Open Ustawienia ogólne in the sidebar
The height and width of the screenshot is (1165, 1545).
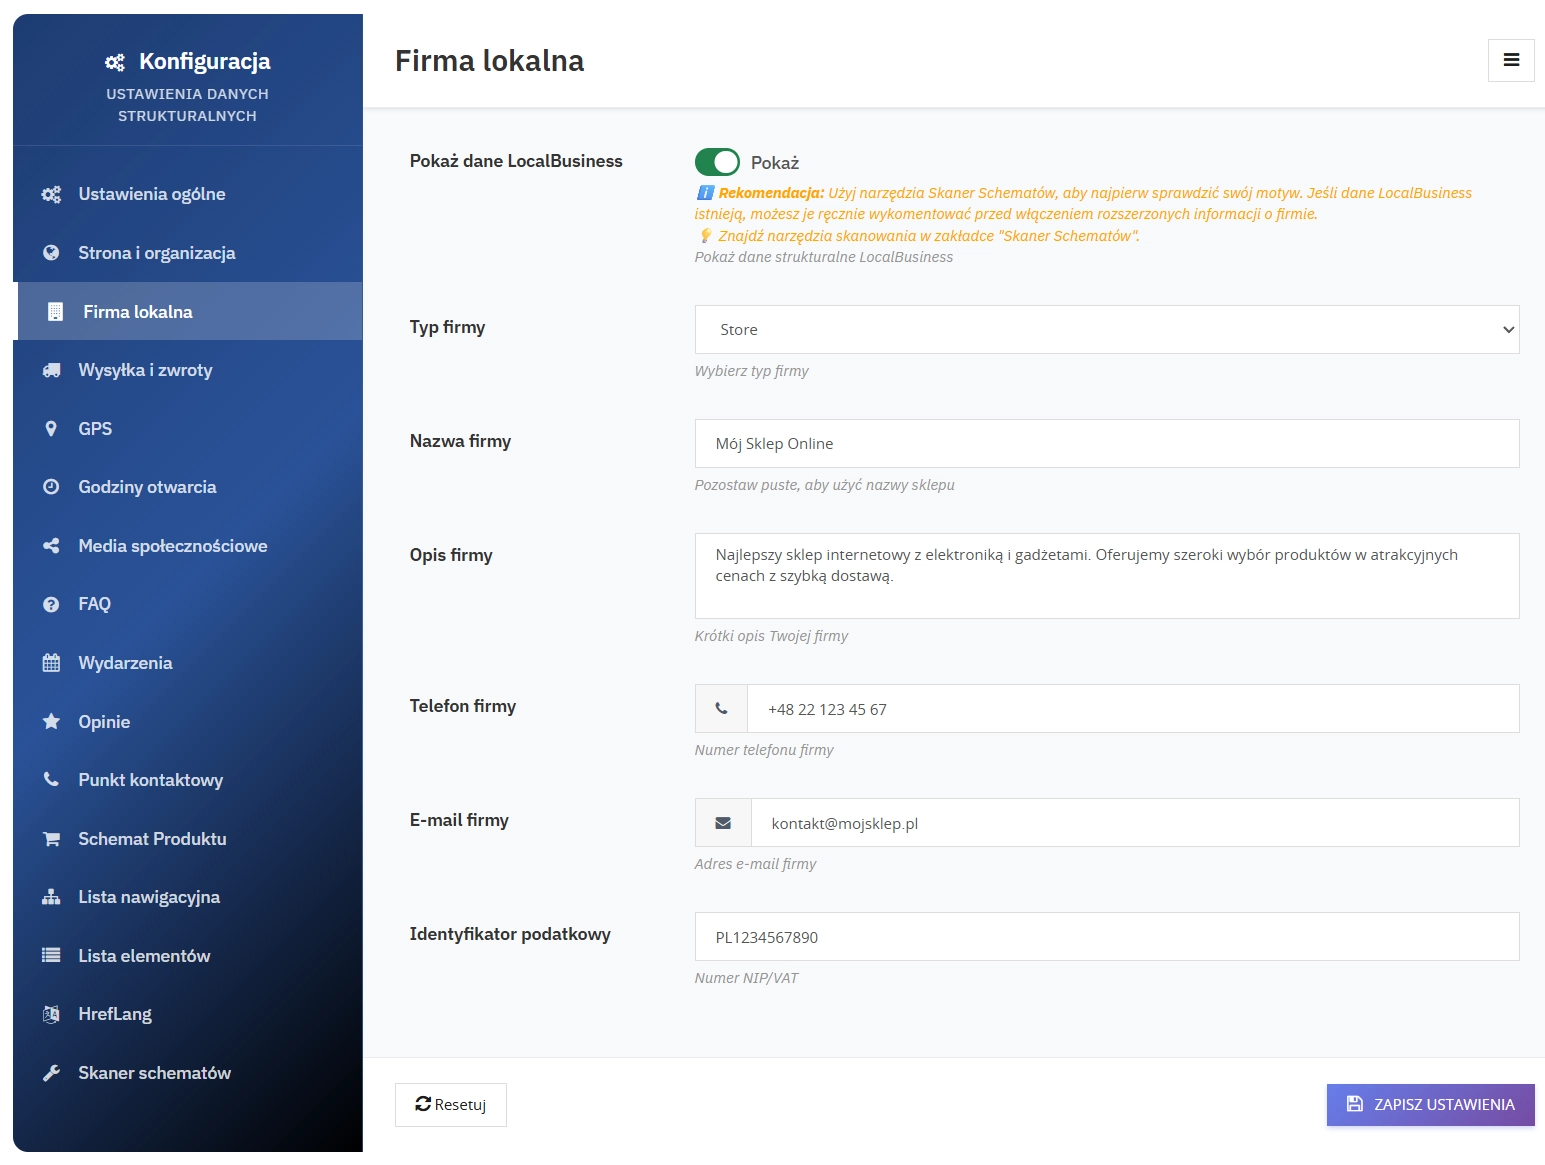(152, 195)
